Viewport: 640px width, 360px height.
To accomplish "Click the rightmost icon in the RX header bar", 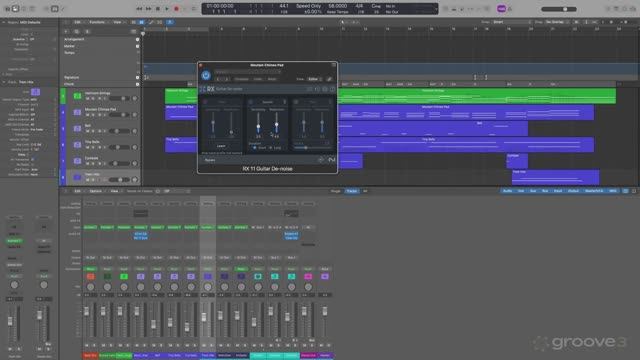I will pyautogui.click(x=332, y=89).
